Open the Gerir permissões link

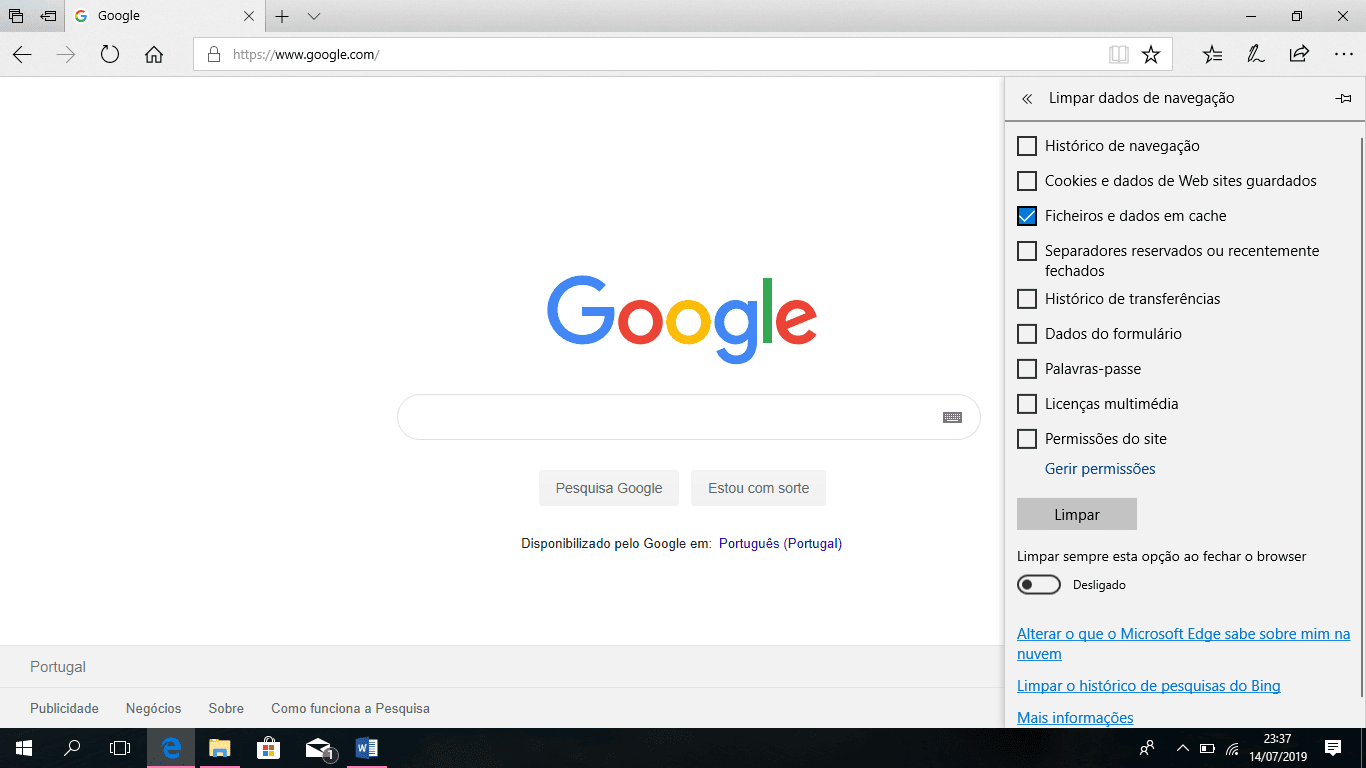click(1099, 468)
